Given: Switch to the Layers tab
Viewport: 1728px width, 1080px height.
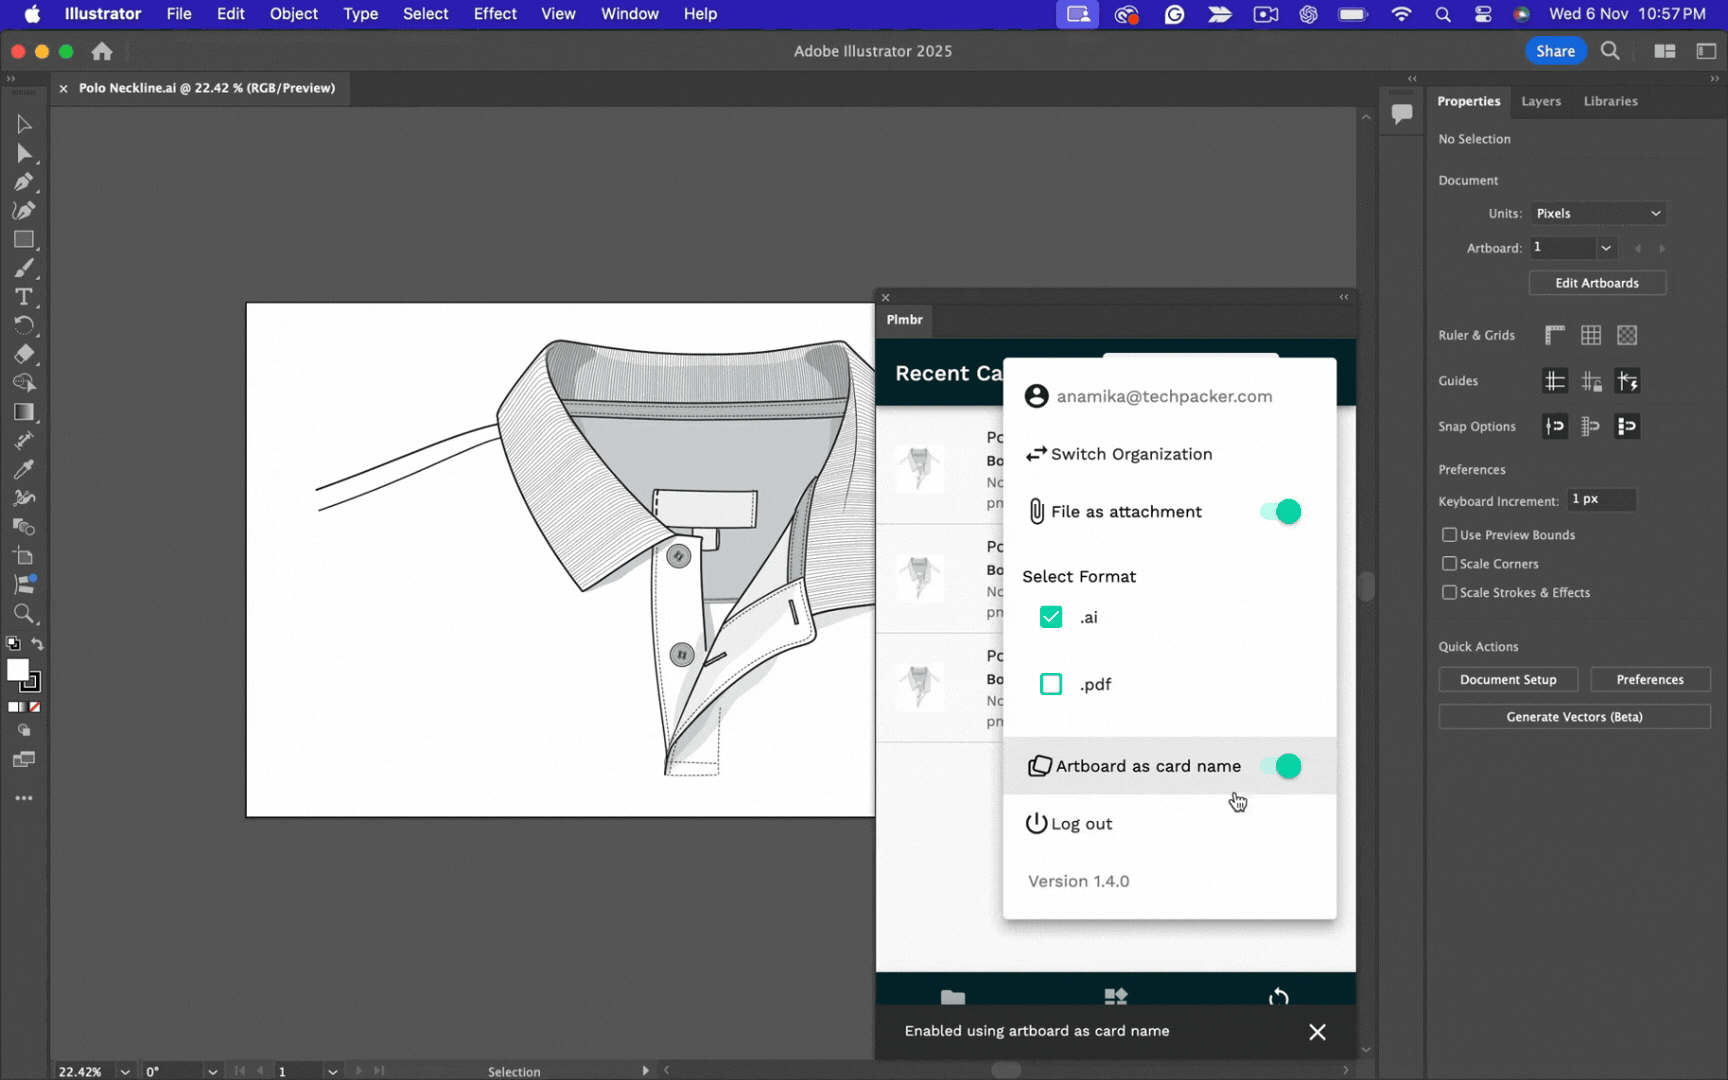Looking at the screenshot, I should (x=1541, y=101).
